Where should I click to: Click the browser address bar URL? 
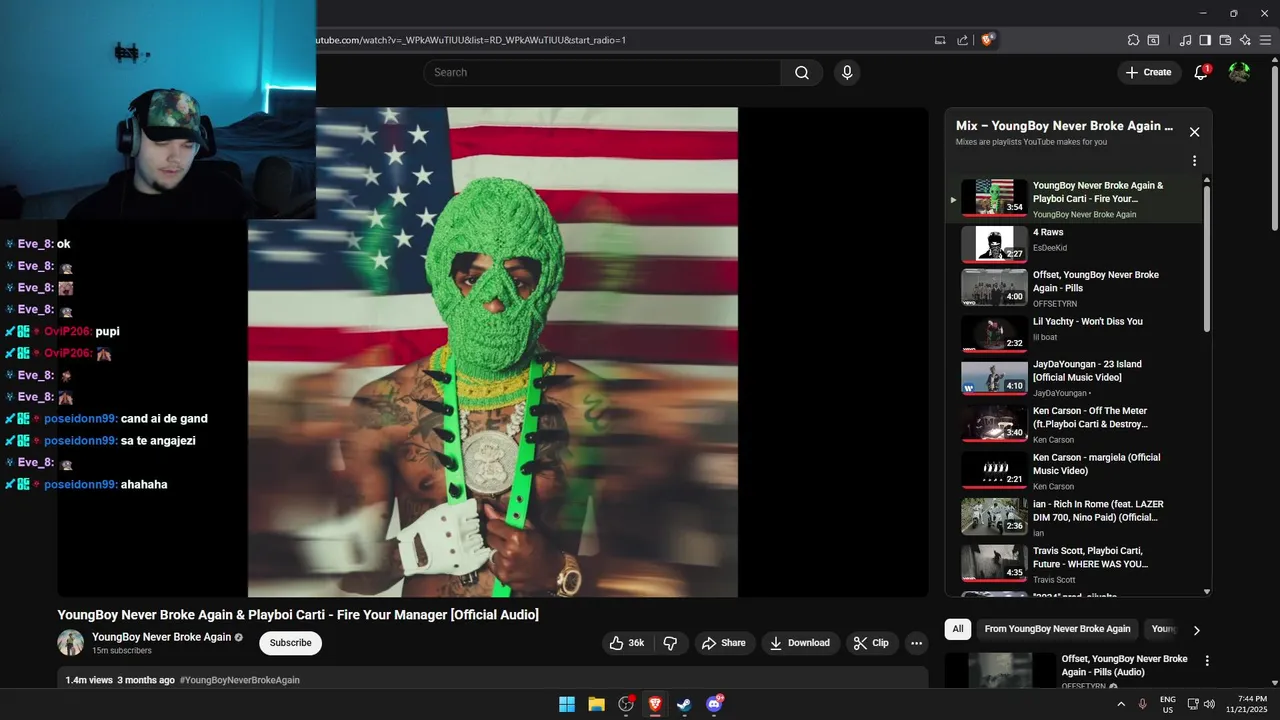pyautogui.click(x=470, y=40)
